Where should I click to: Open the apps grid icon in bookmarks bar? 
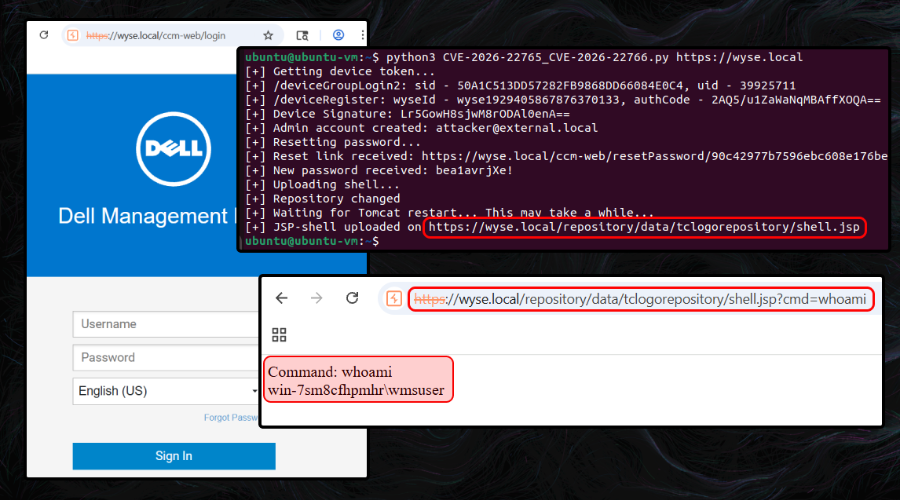pyautogui.click(x=279, y=335)
